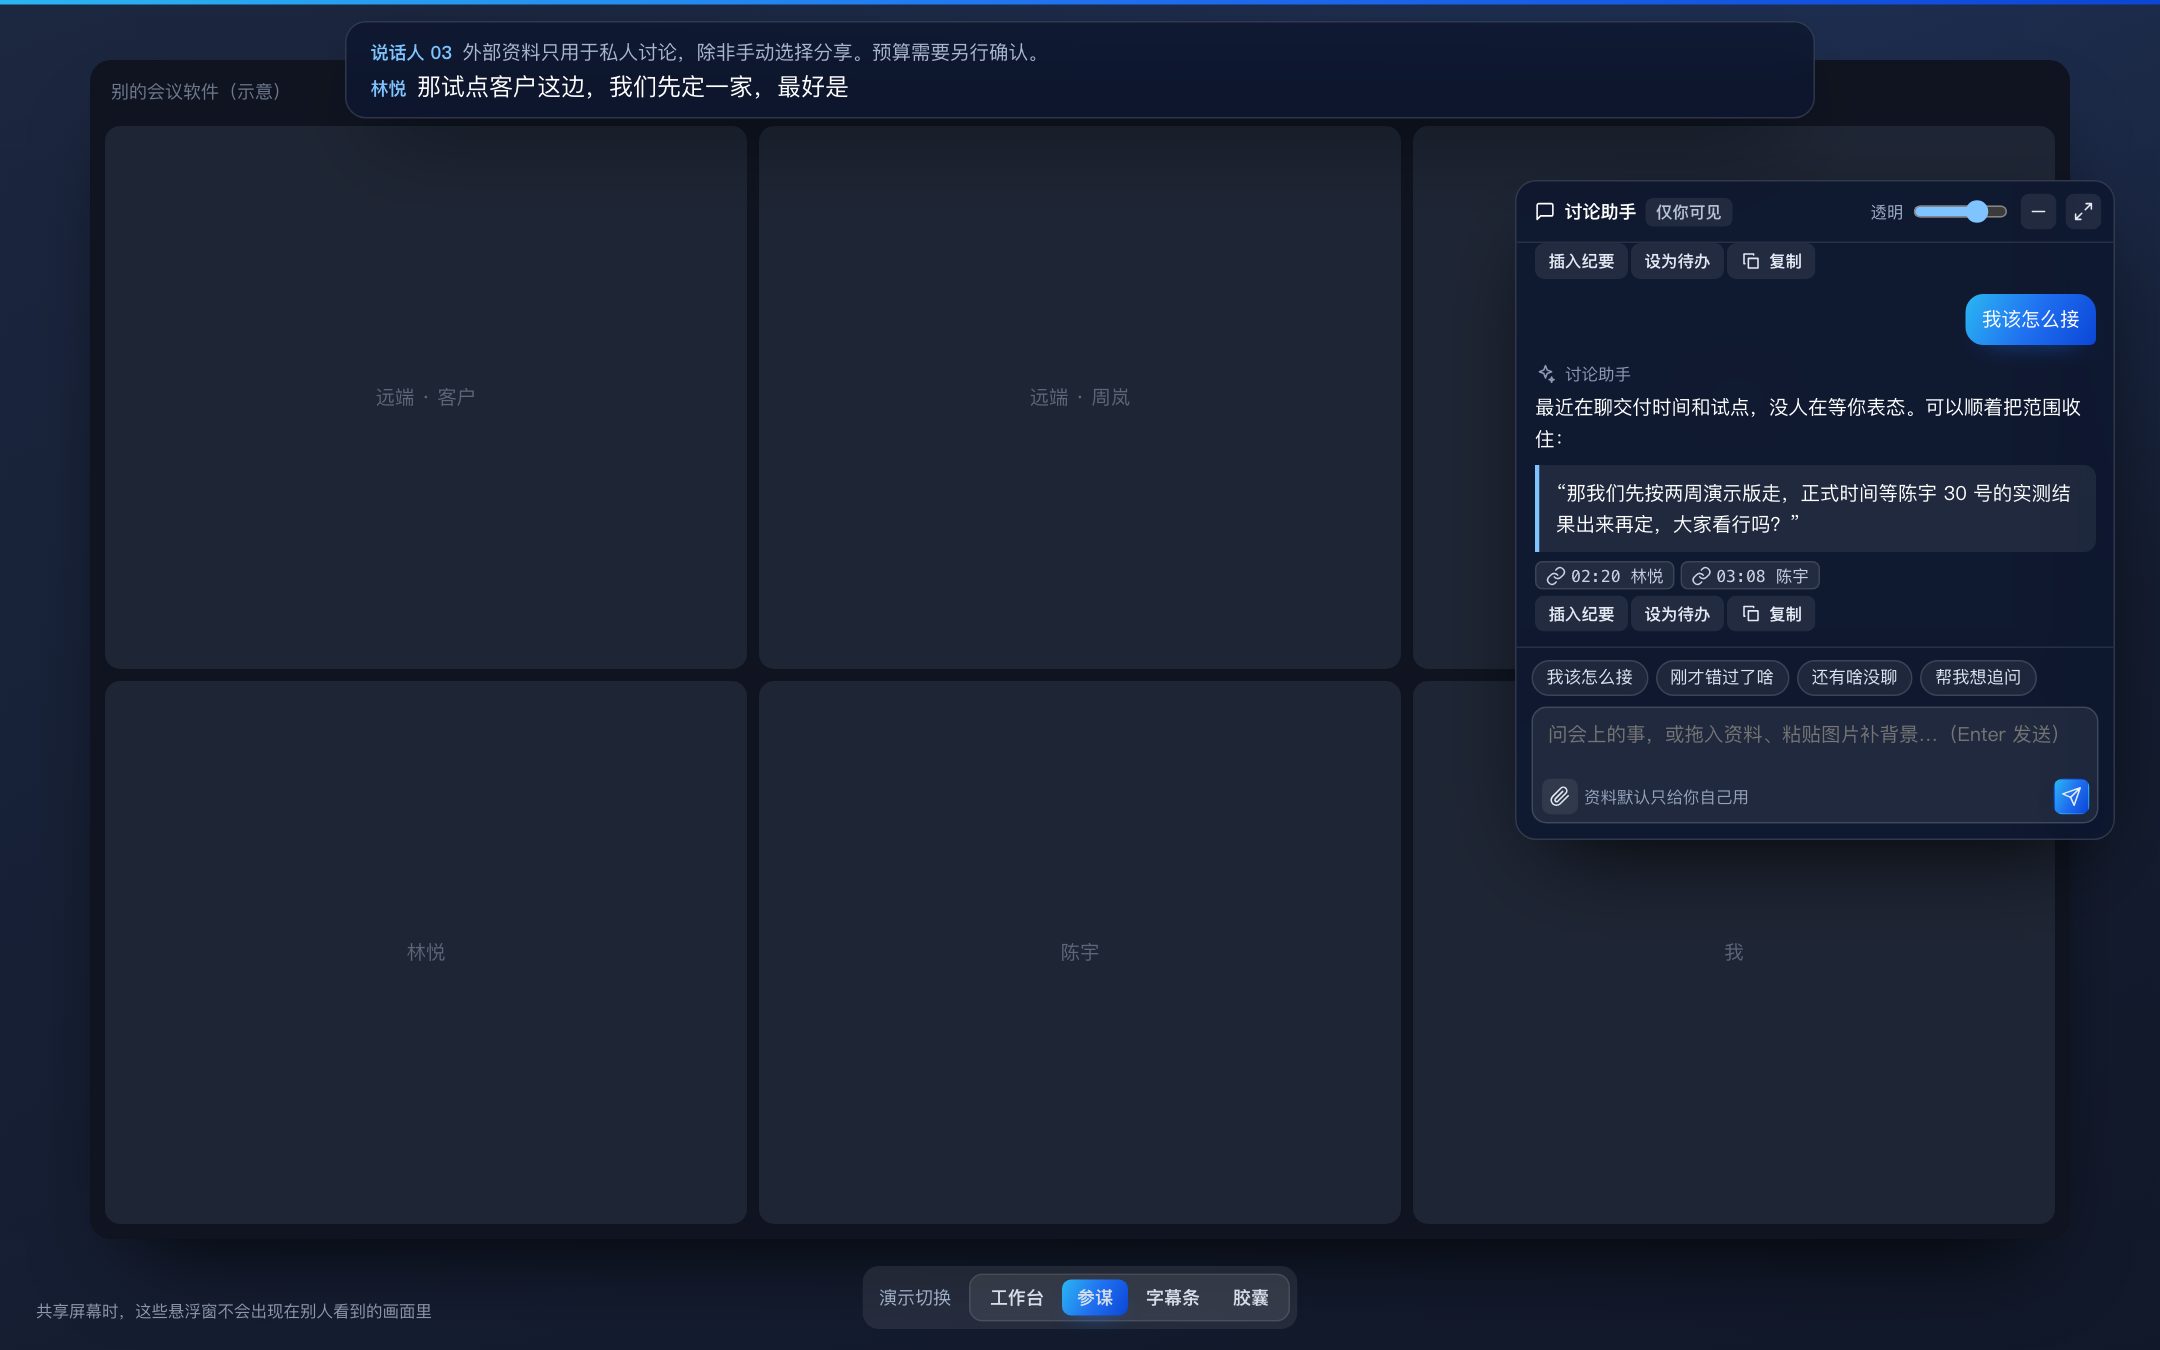
Task: Expand the 讨论助手 panel to full size
Action: coord(2083,211)
